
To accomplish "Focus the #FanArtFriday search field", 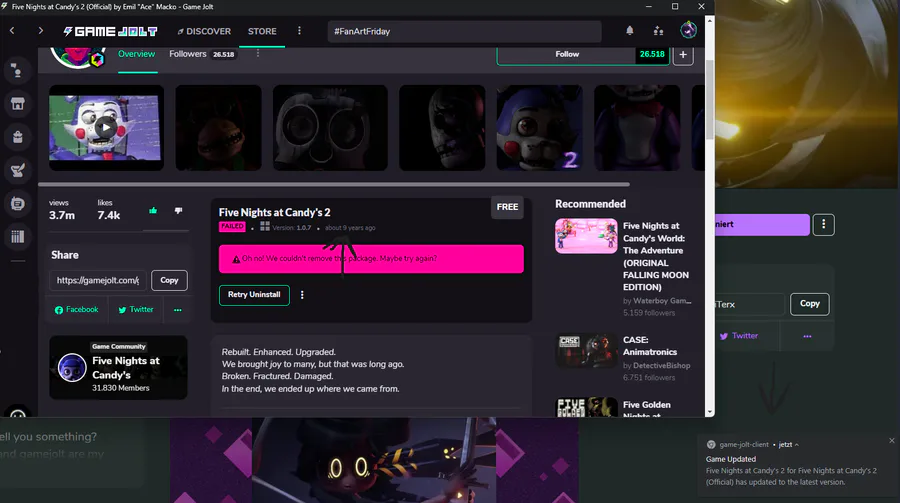I will 464,32.
